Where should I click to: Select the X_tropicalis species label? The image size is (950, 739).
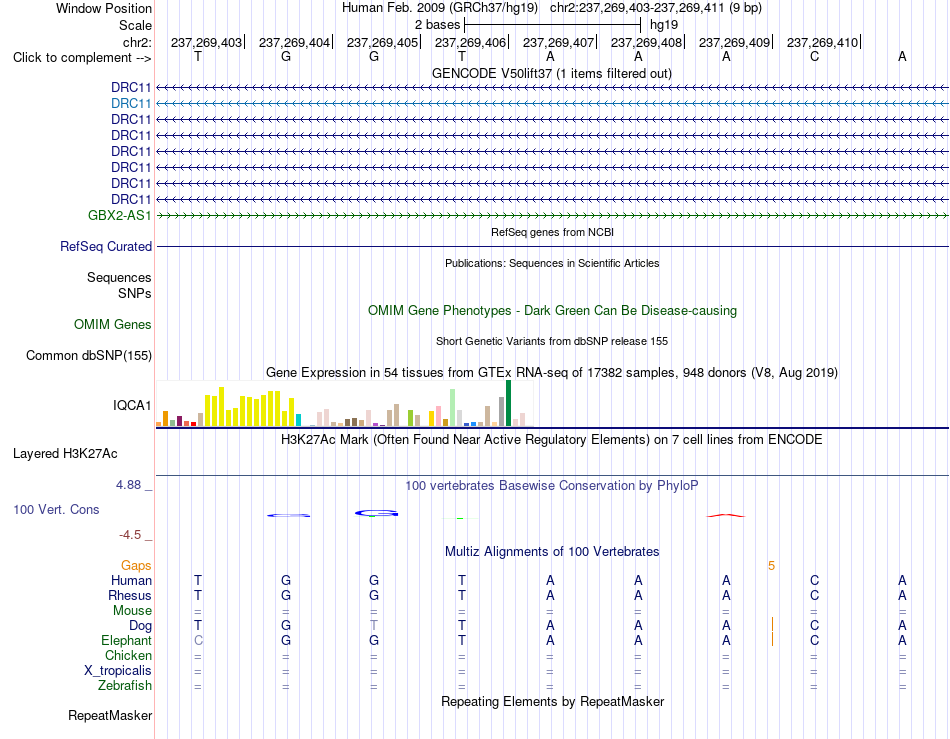tap(118, 671)
